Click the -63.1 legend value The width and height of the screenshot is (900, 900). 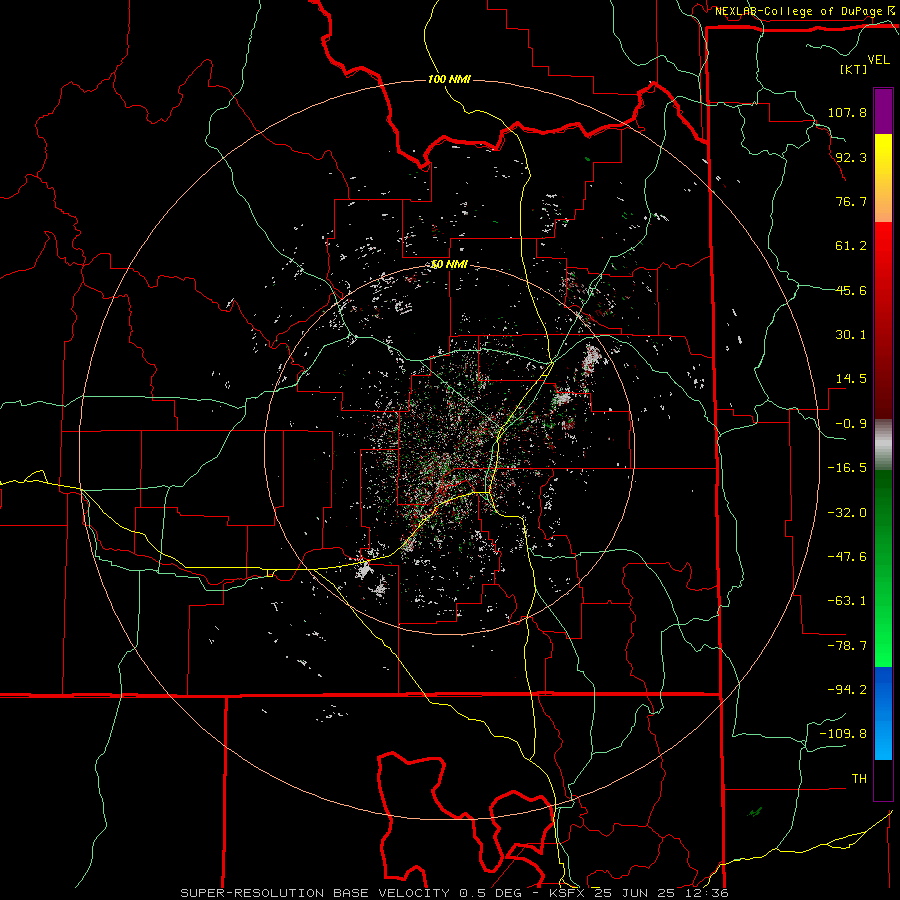(x=847, y=601)
